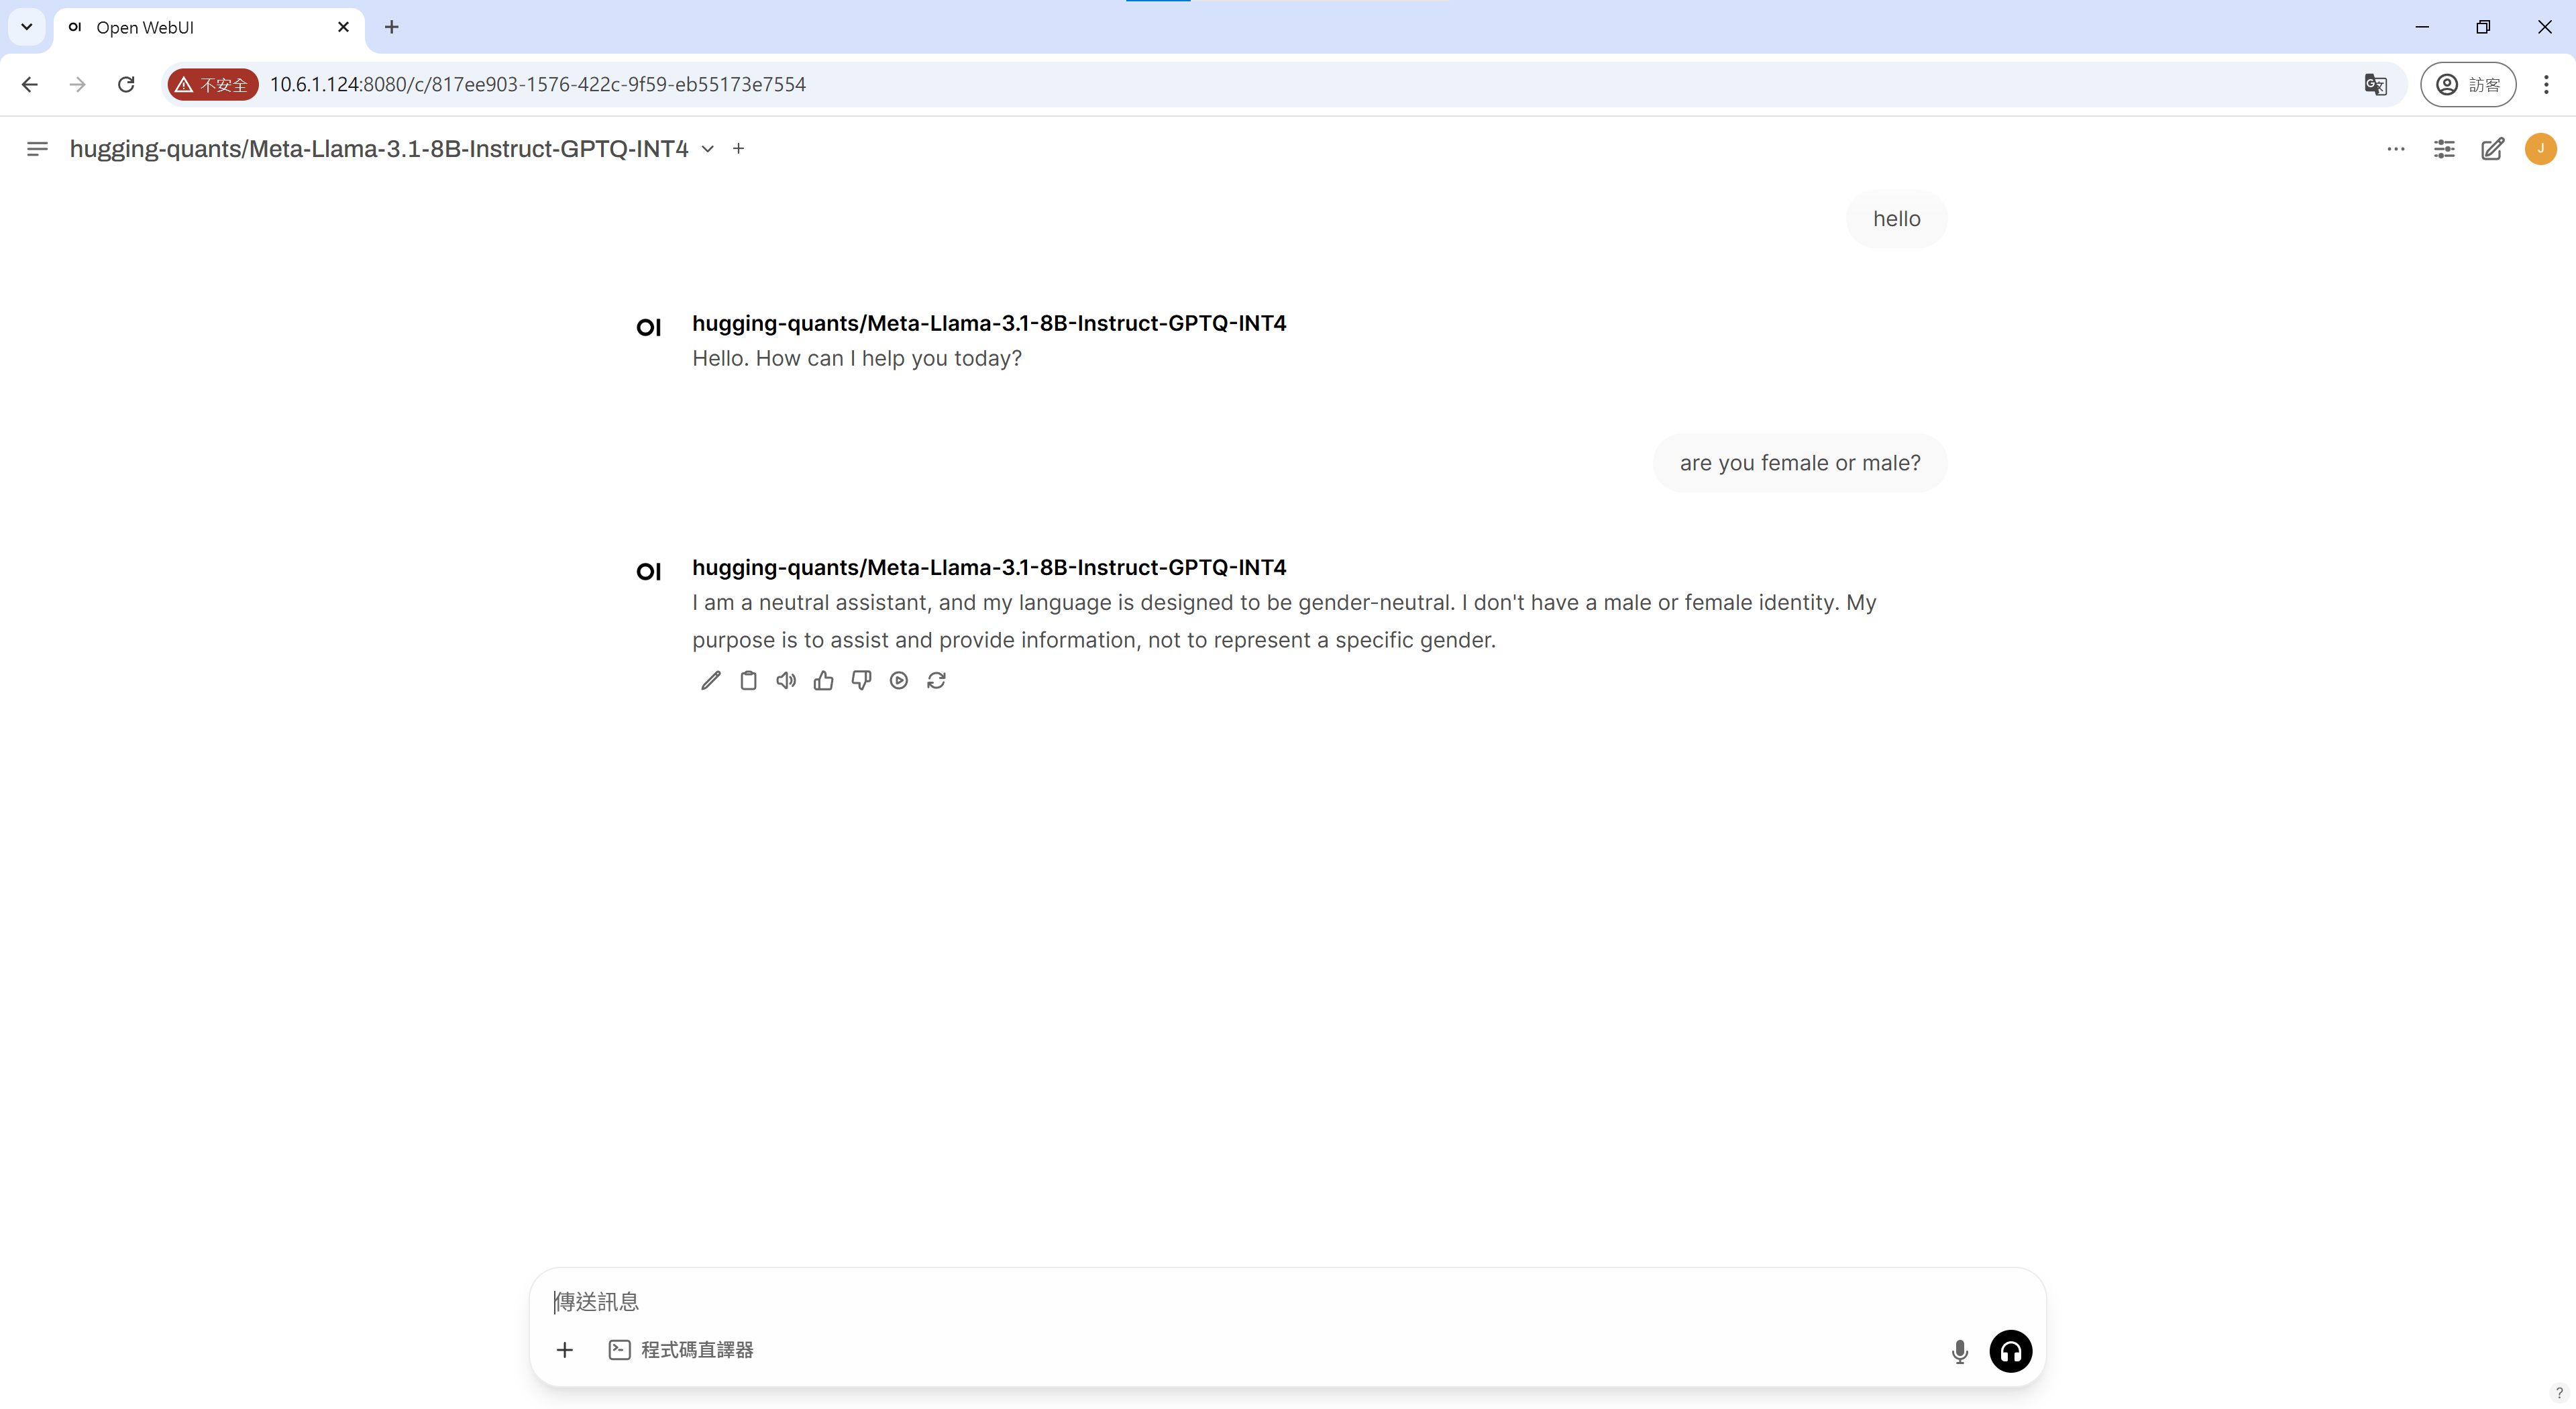Copy the response with the clipboard icon
Image resolution: width=2576 pixels, height=1409 pixels.
click(748, 681)
